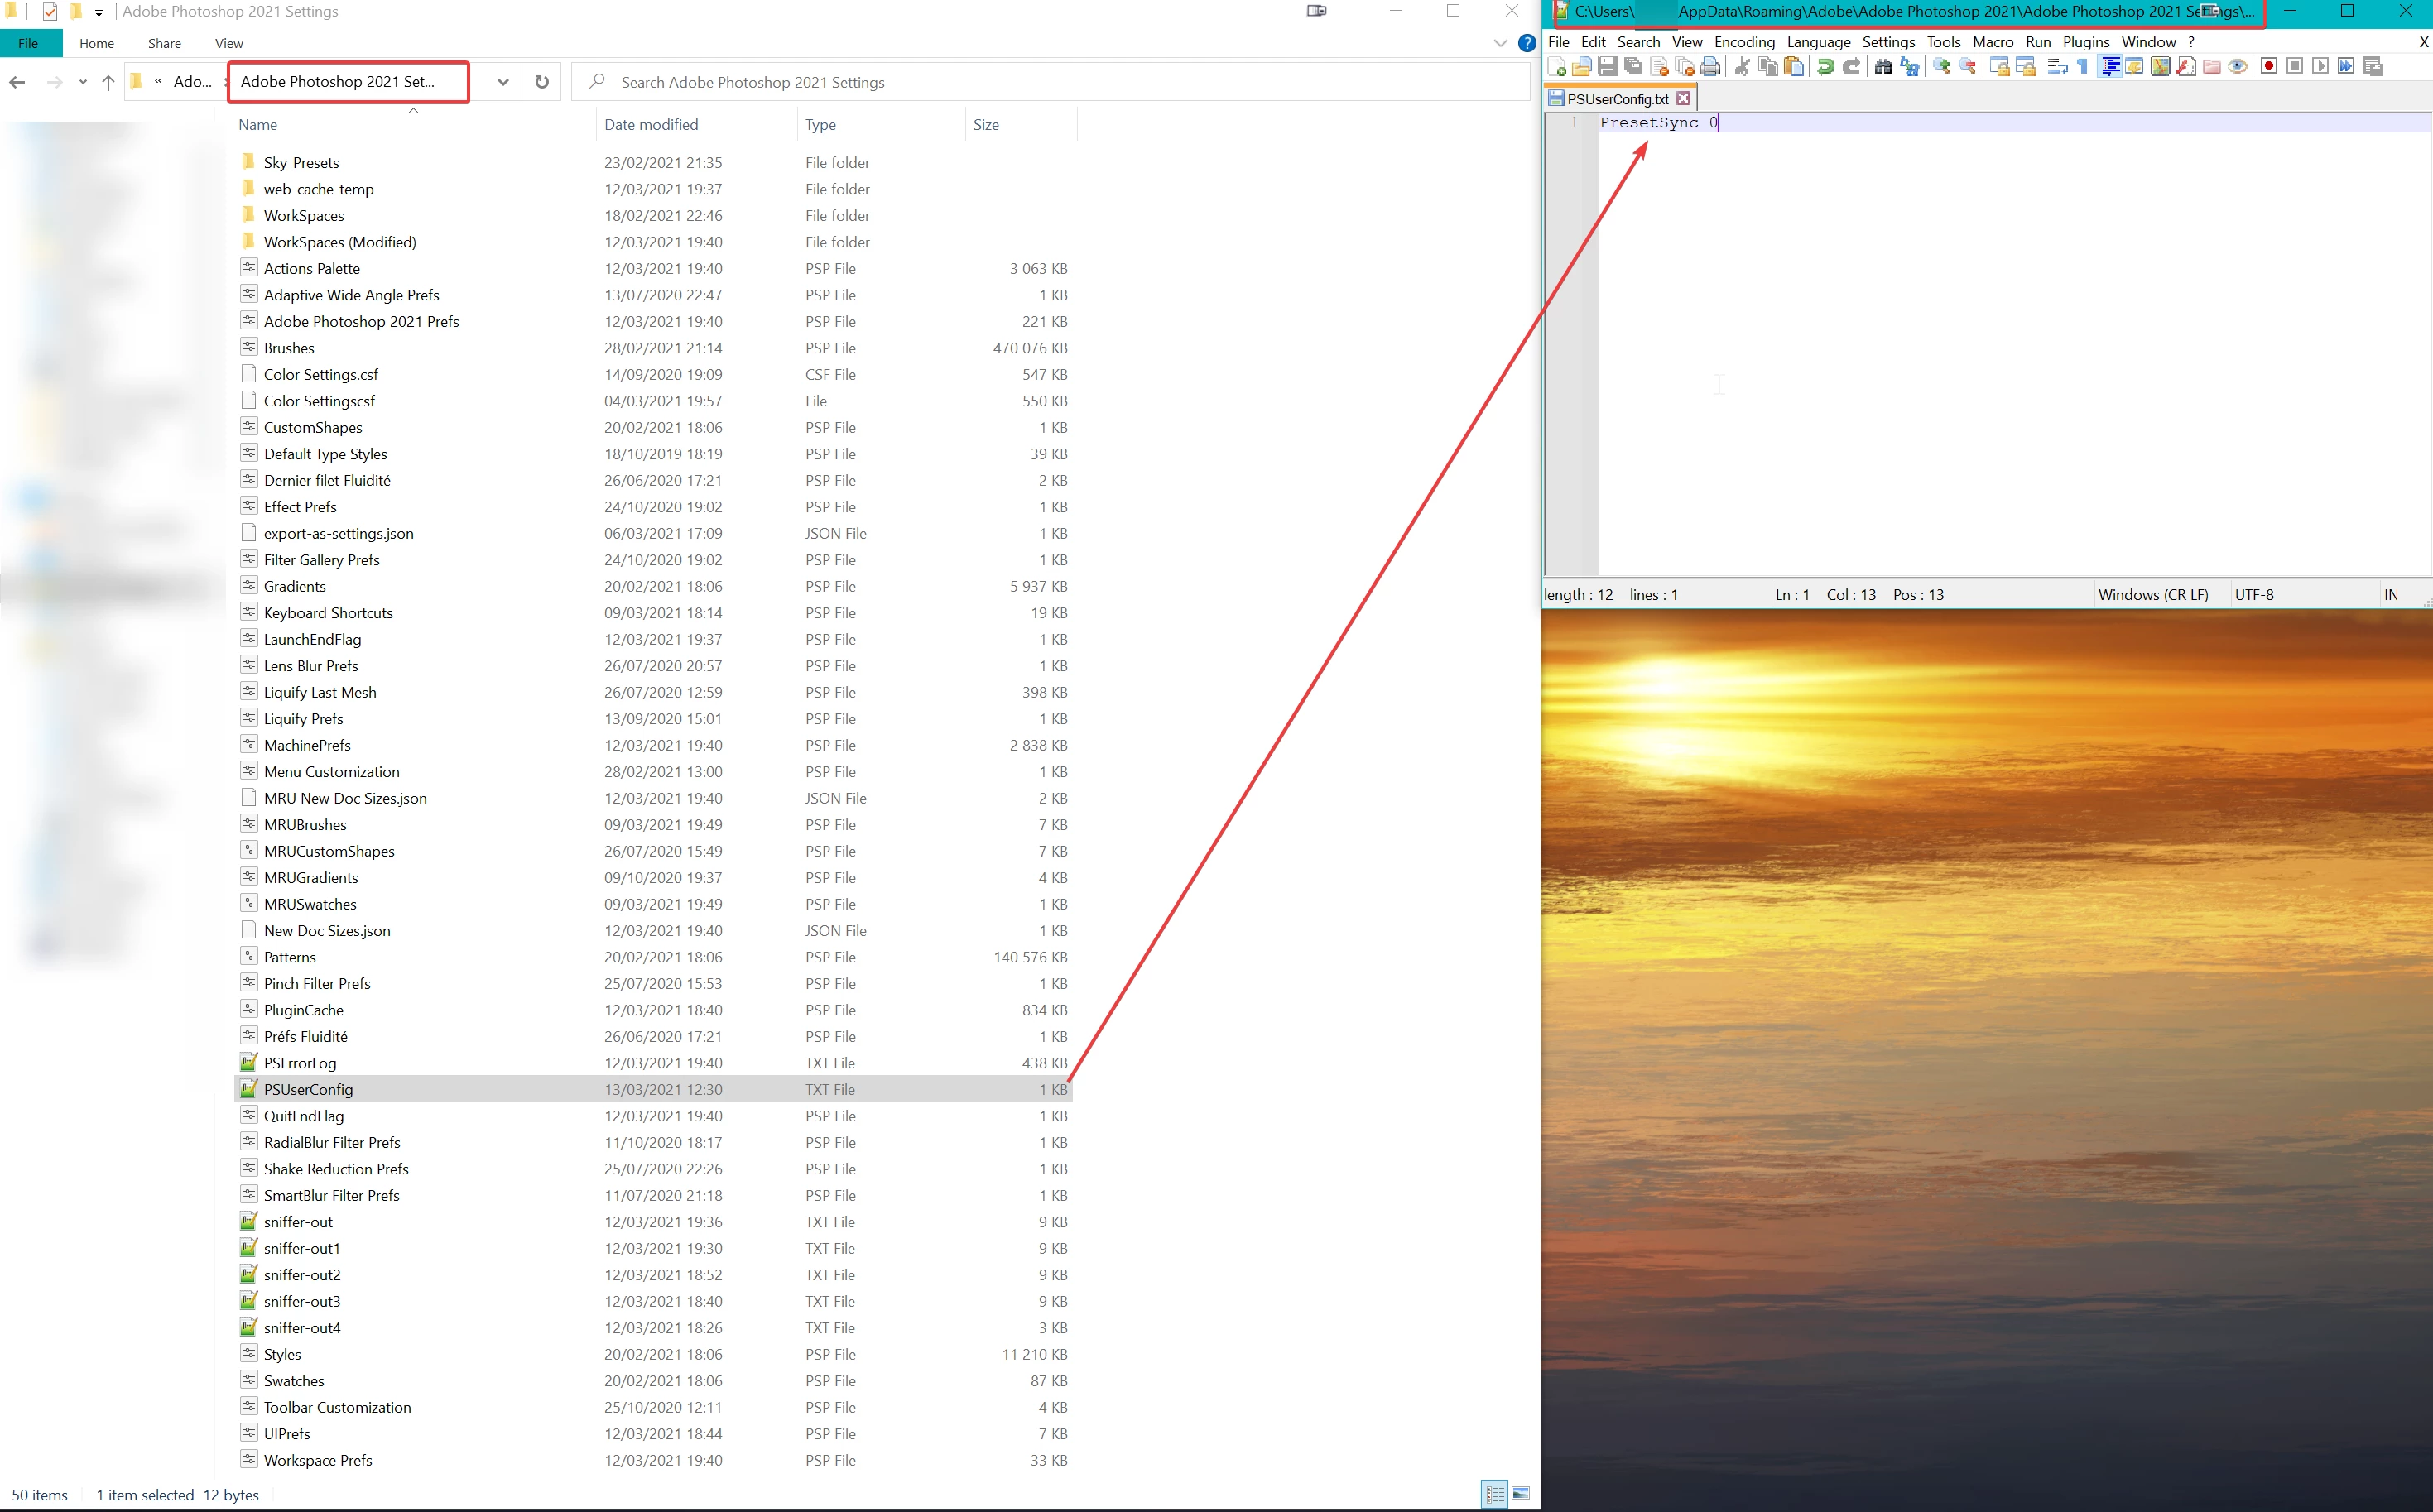Expand the address bar history dropdown
This screenshot has width=2433, height=1512.
click(x=503, y=82)
